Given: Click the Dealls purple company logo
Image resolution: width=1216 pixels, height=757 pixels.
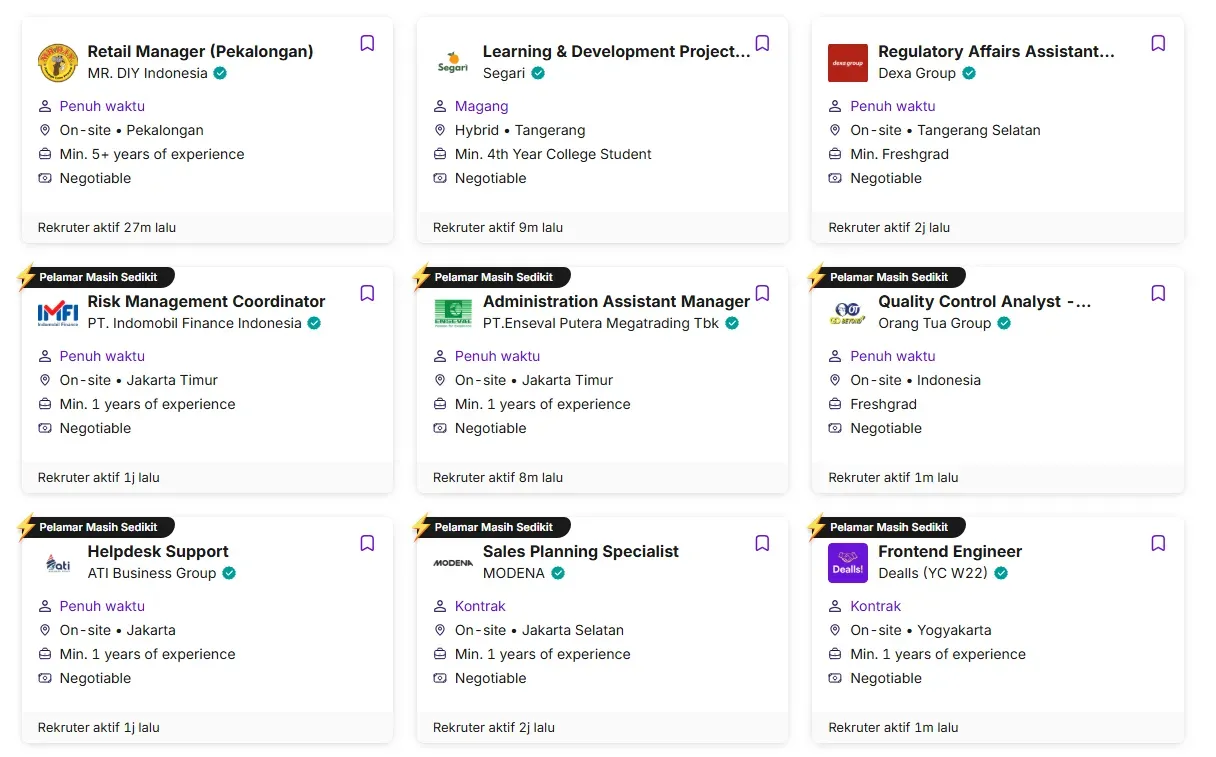Looking at the screenshot, I should pos(848,563).
